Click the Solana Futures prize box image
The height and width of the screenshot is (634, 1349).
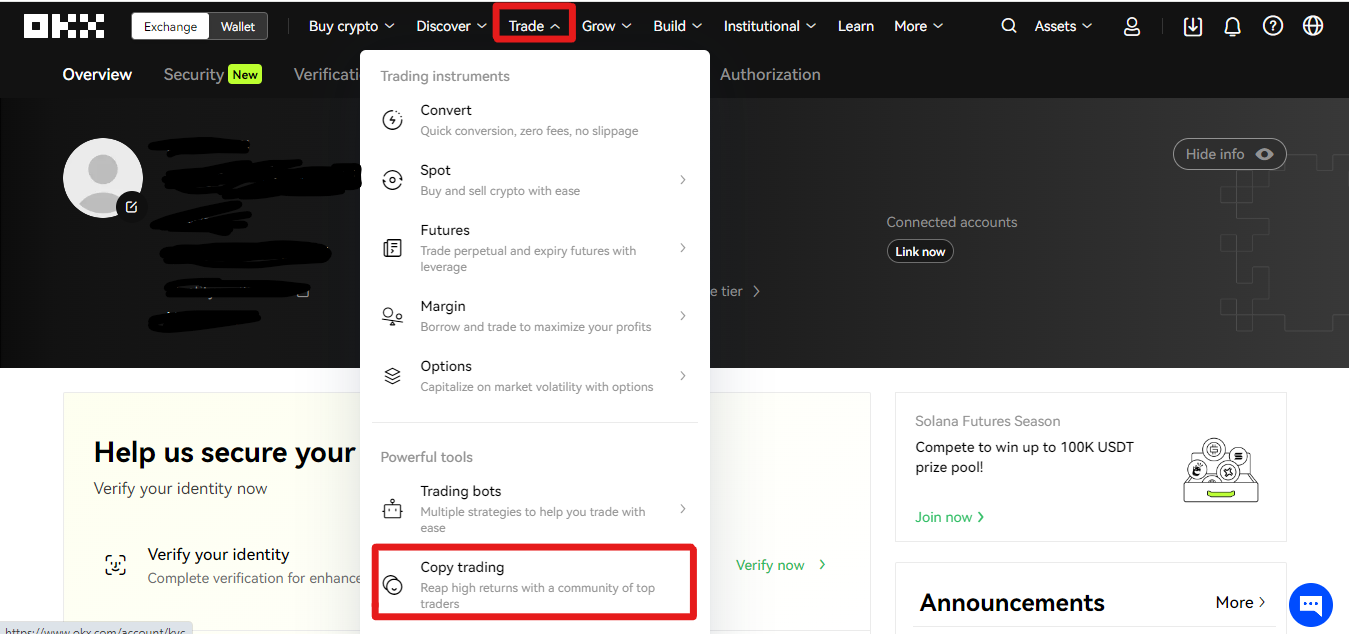[x=1220, y=469]
